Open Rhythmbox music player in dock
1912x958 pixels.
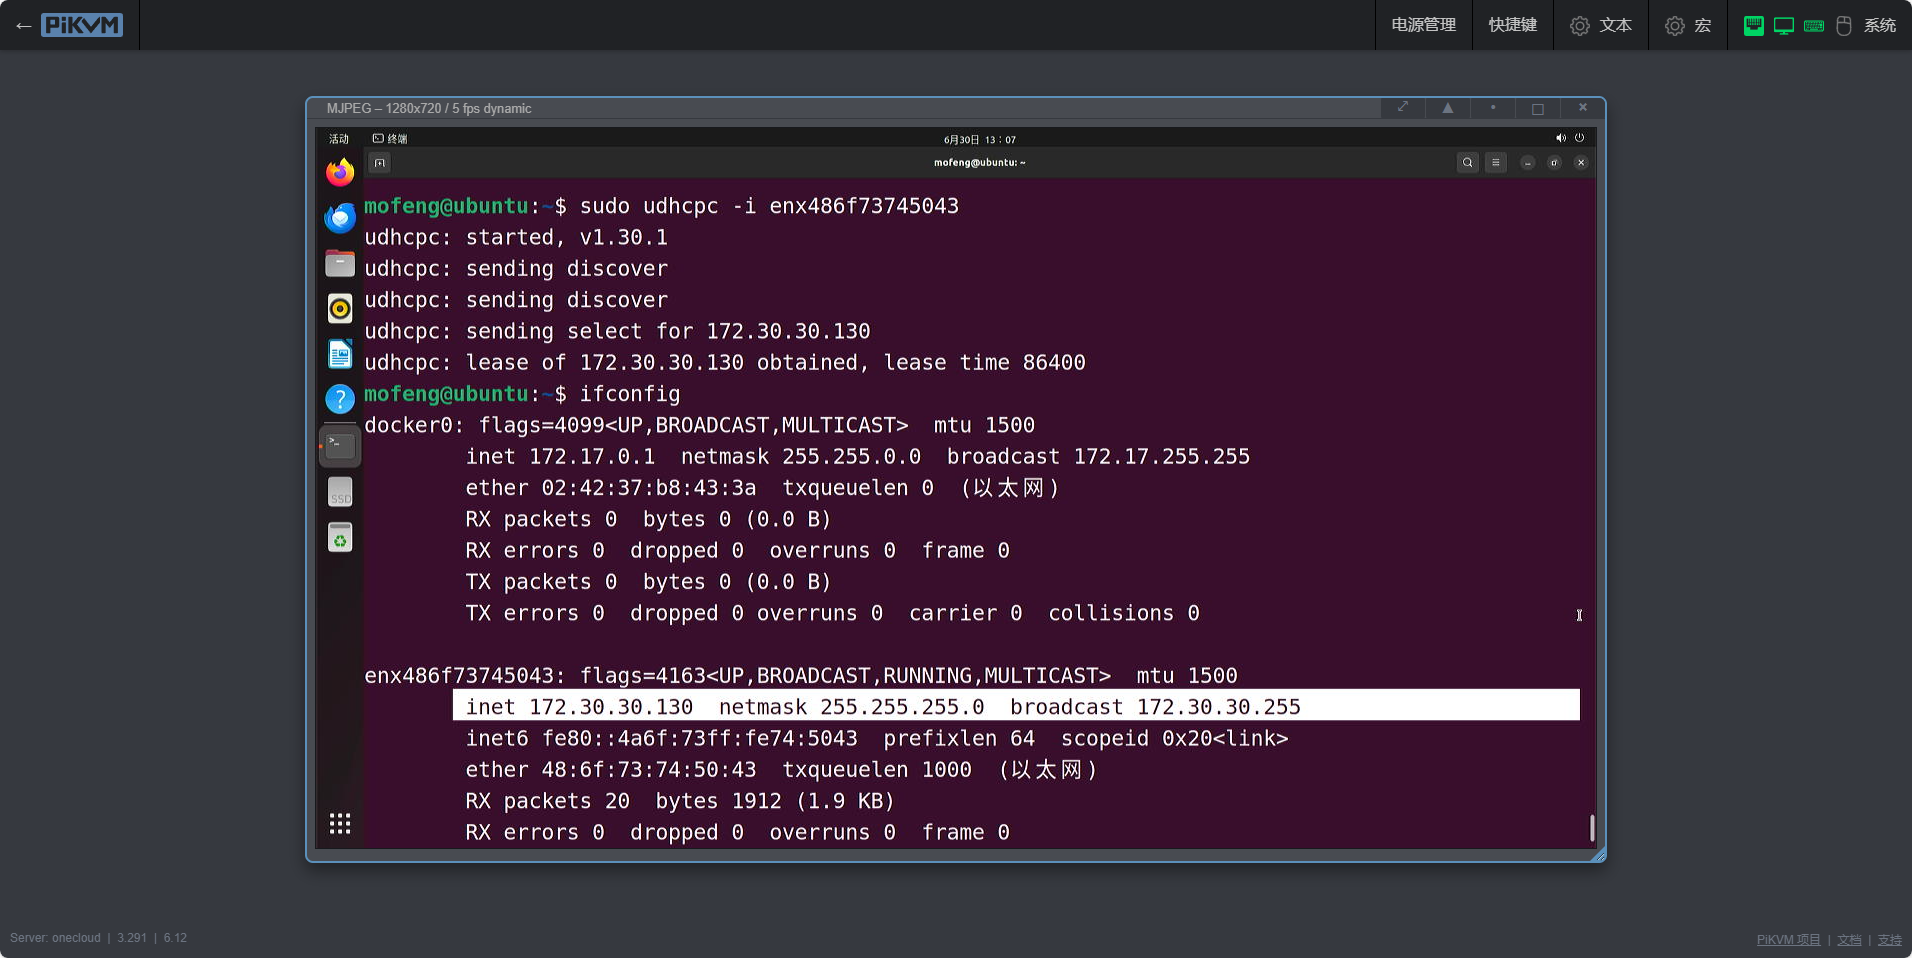[340, 309]
